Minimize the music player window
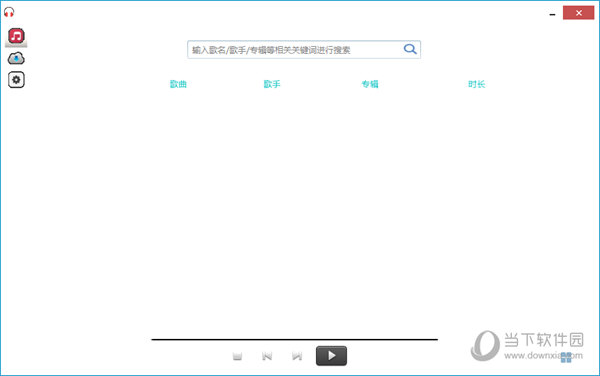Image resolution: width=600 pixels, height=376 pixels. (x=552, y=14)
